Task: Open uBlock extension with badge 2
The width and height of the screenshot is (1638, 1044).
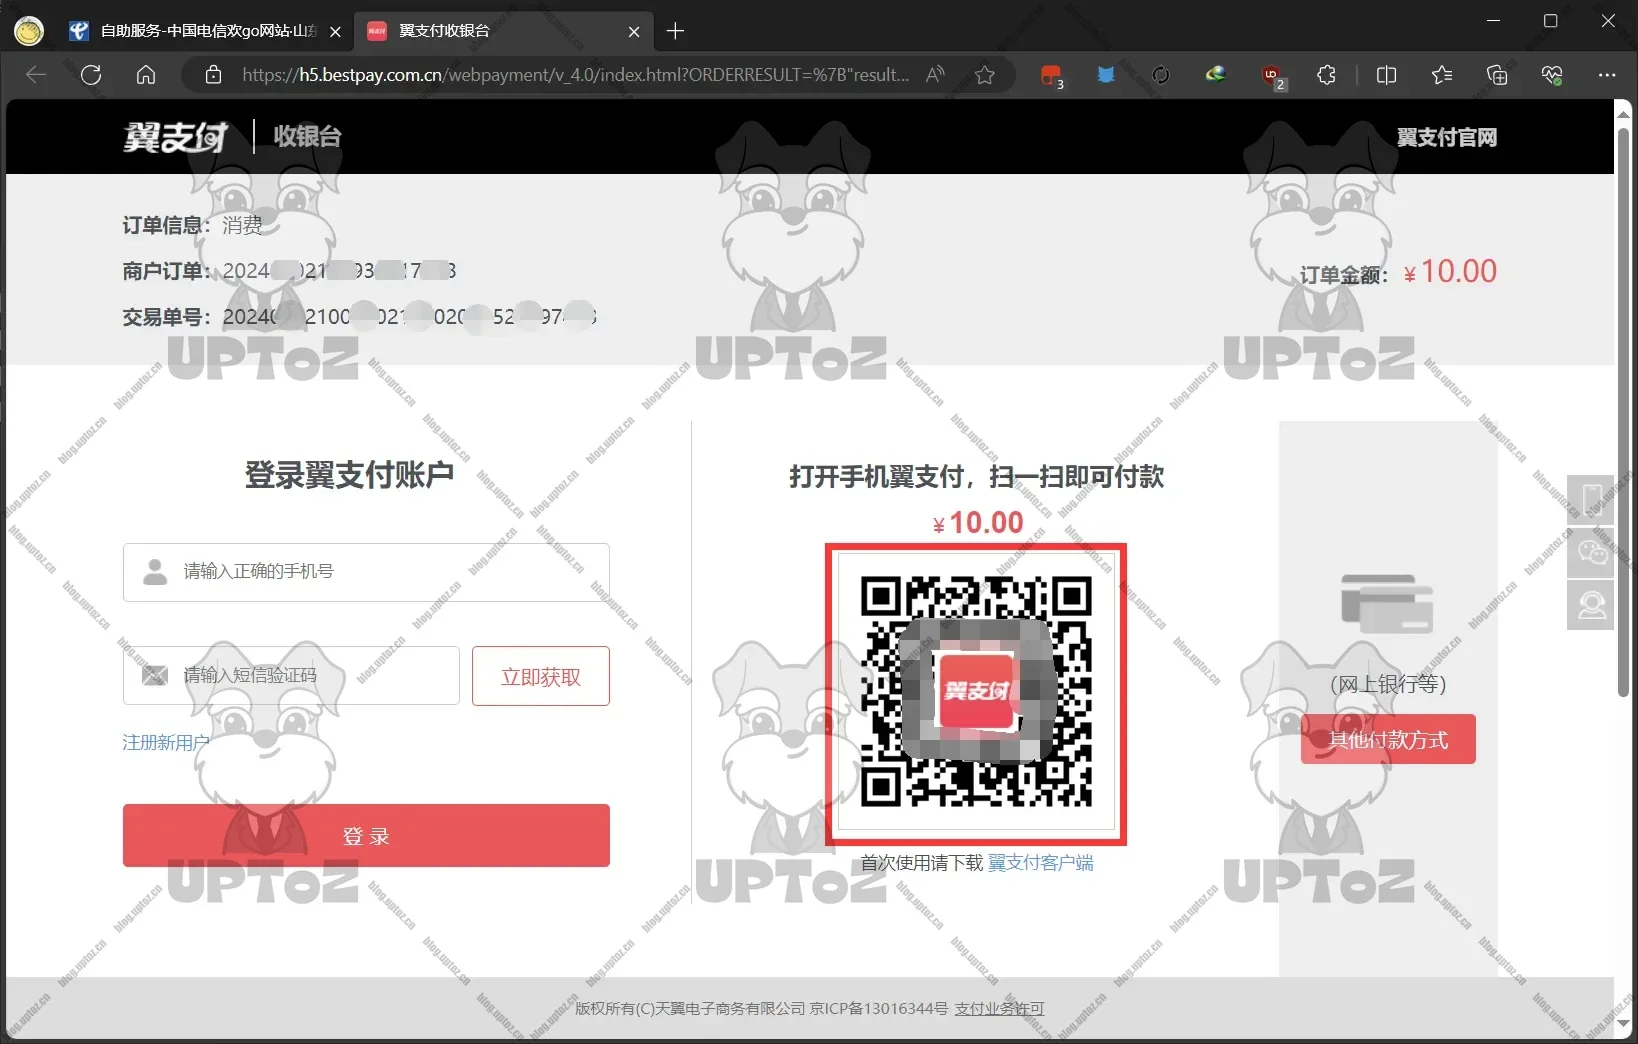Action: 1272,76
